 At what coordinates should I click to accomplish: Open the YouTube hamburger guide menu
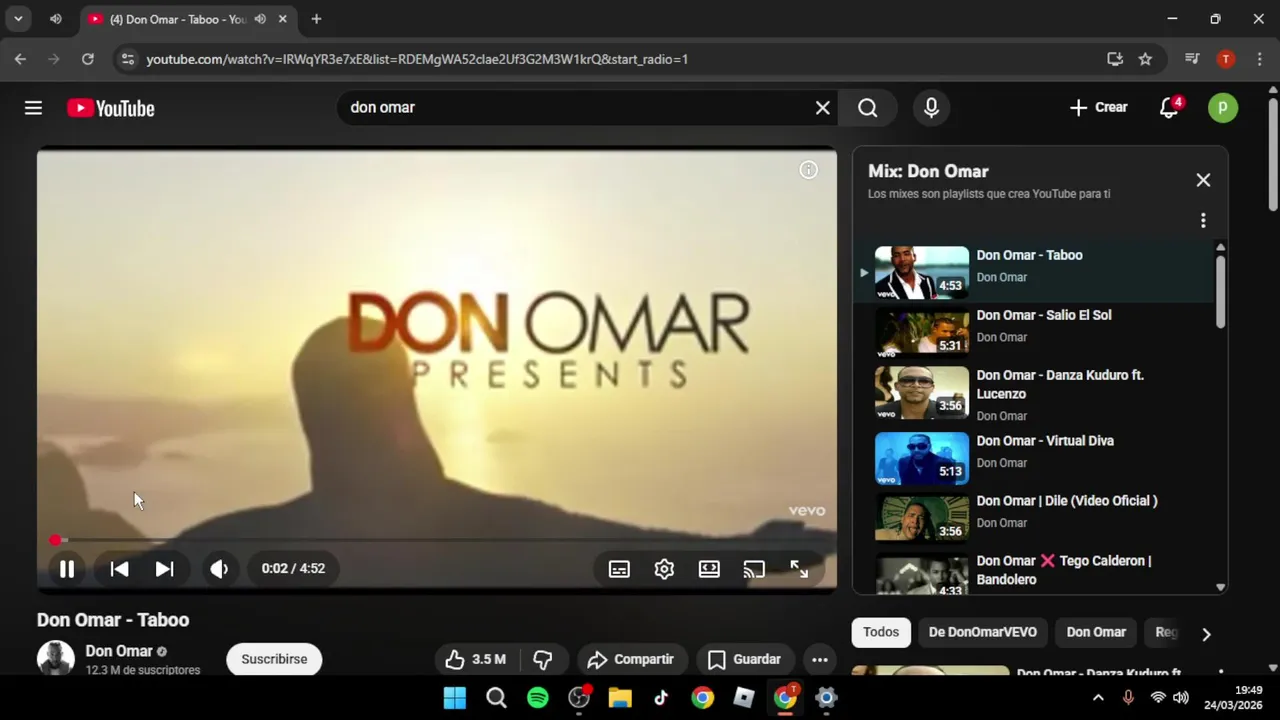(x=33, y=108)
